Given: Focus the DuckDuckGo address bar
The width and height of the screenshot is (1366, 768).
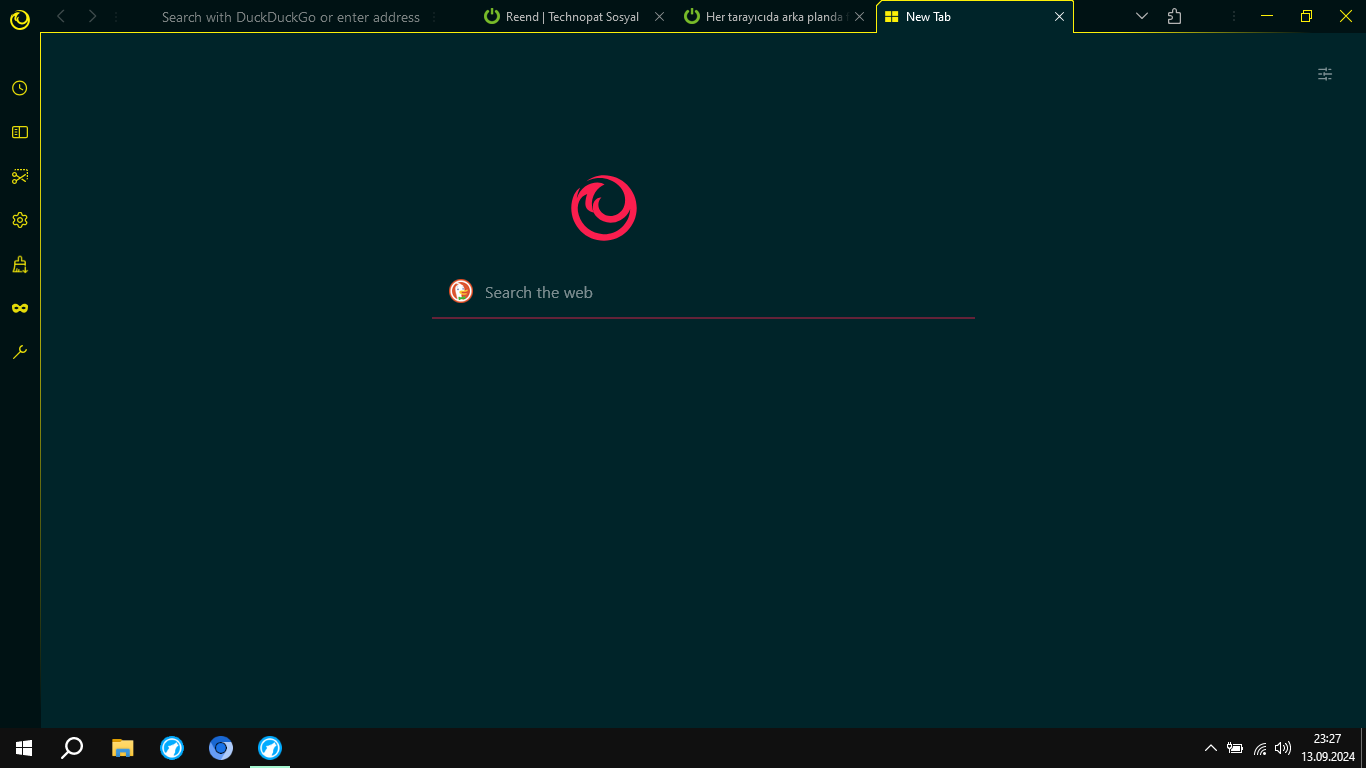Looking at the screenshot, I should point(291,17).
